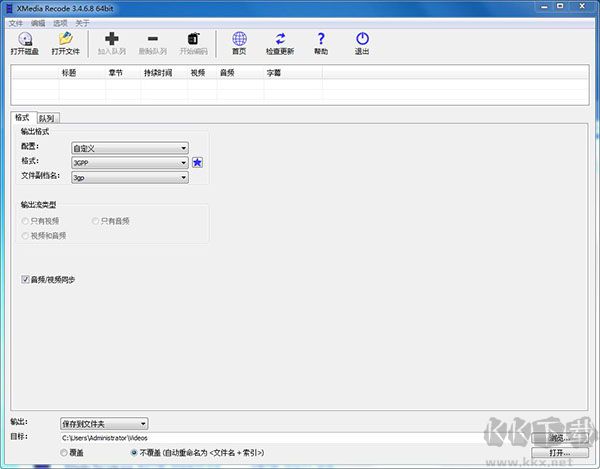Click the Duration (持续时间) column header
The height and width of the screenshot is (469, 600).
click(x=164, y=73)
